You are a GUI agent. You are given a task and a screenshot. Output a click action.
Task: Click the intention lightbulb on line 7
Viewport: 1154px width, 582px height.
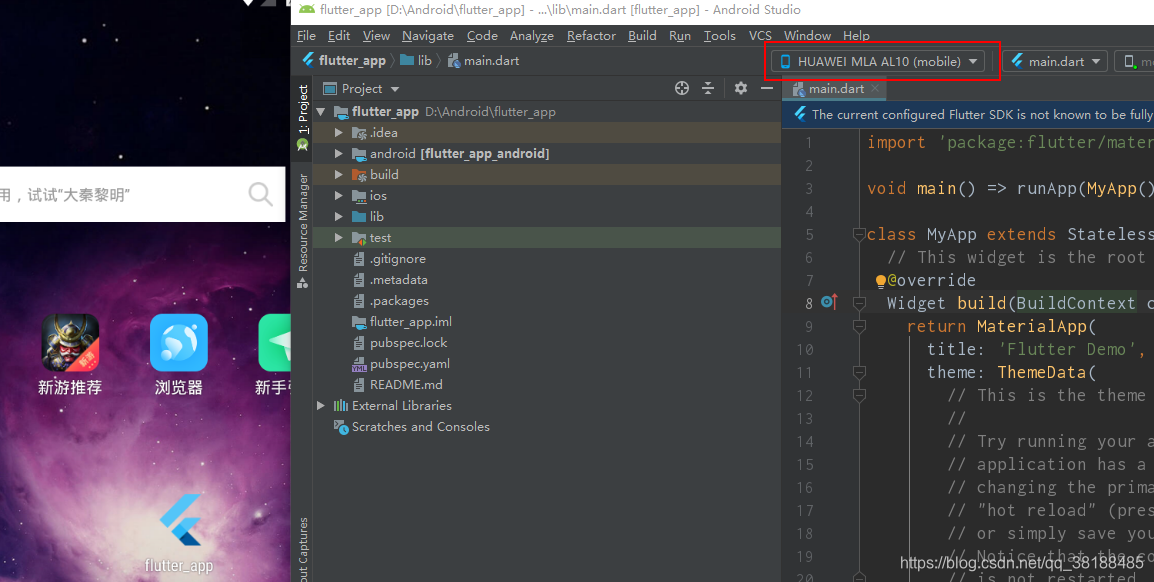point(880,281)
